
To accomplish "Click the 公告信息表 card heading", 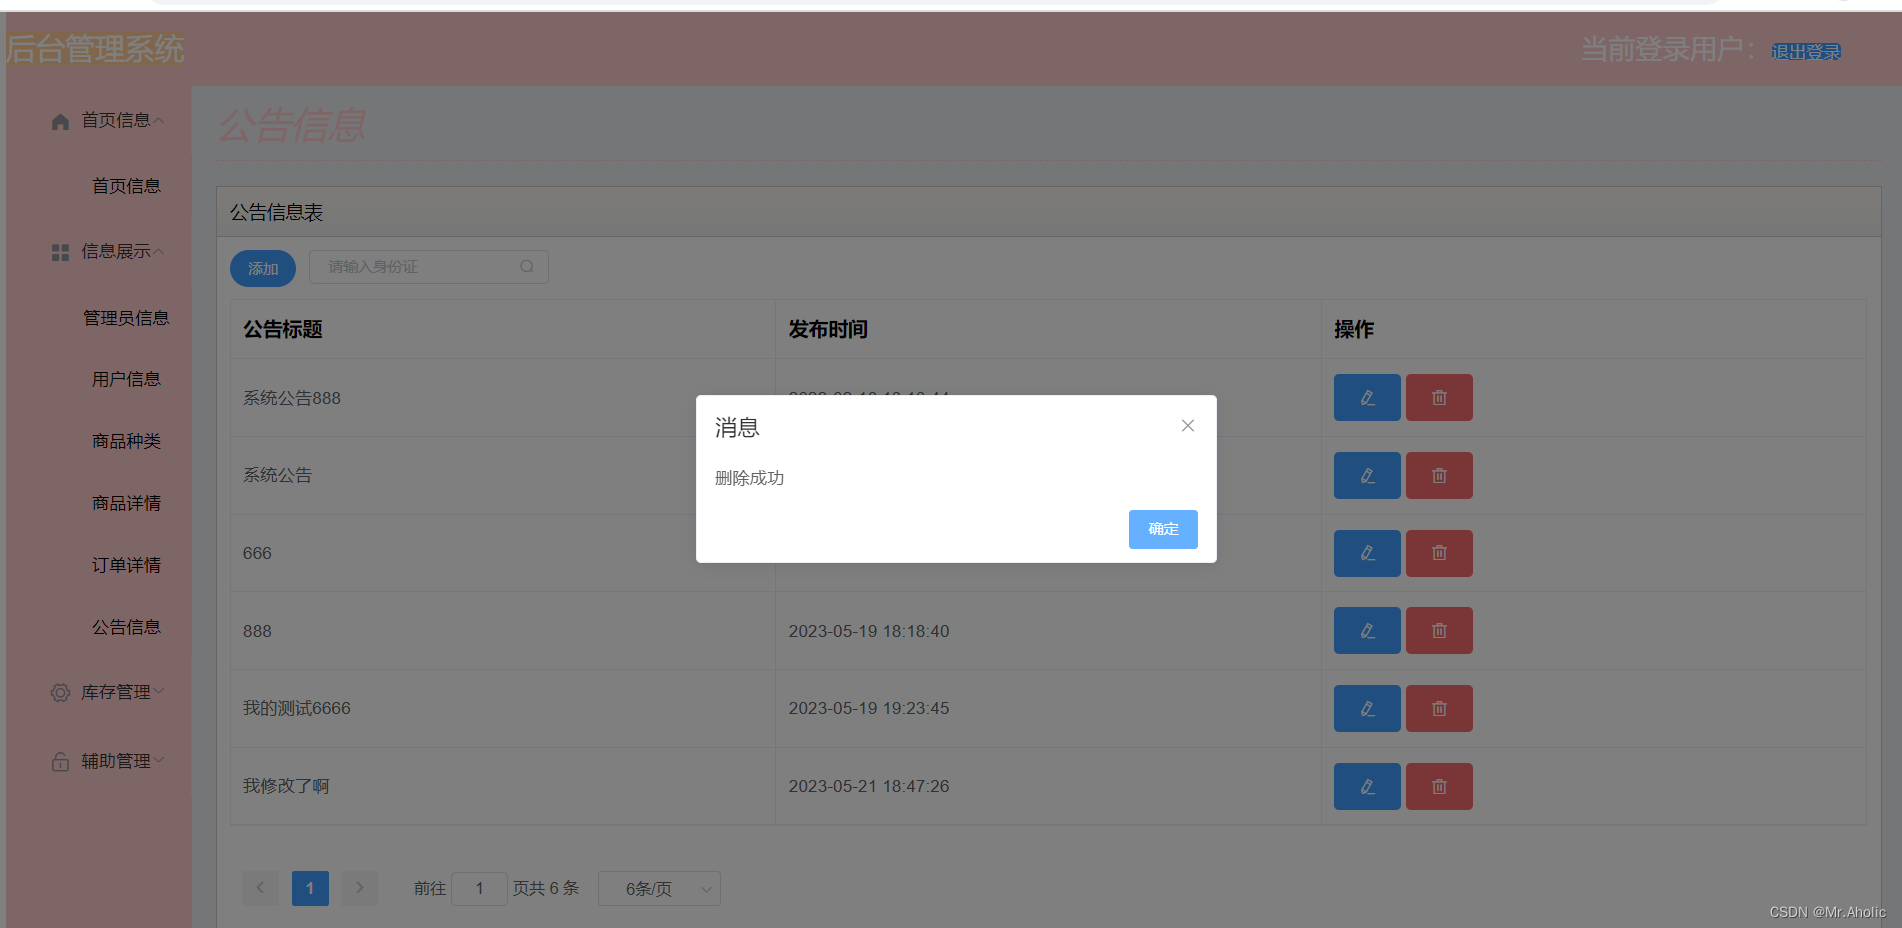I will point(277,213).
